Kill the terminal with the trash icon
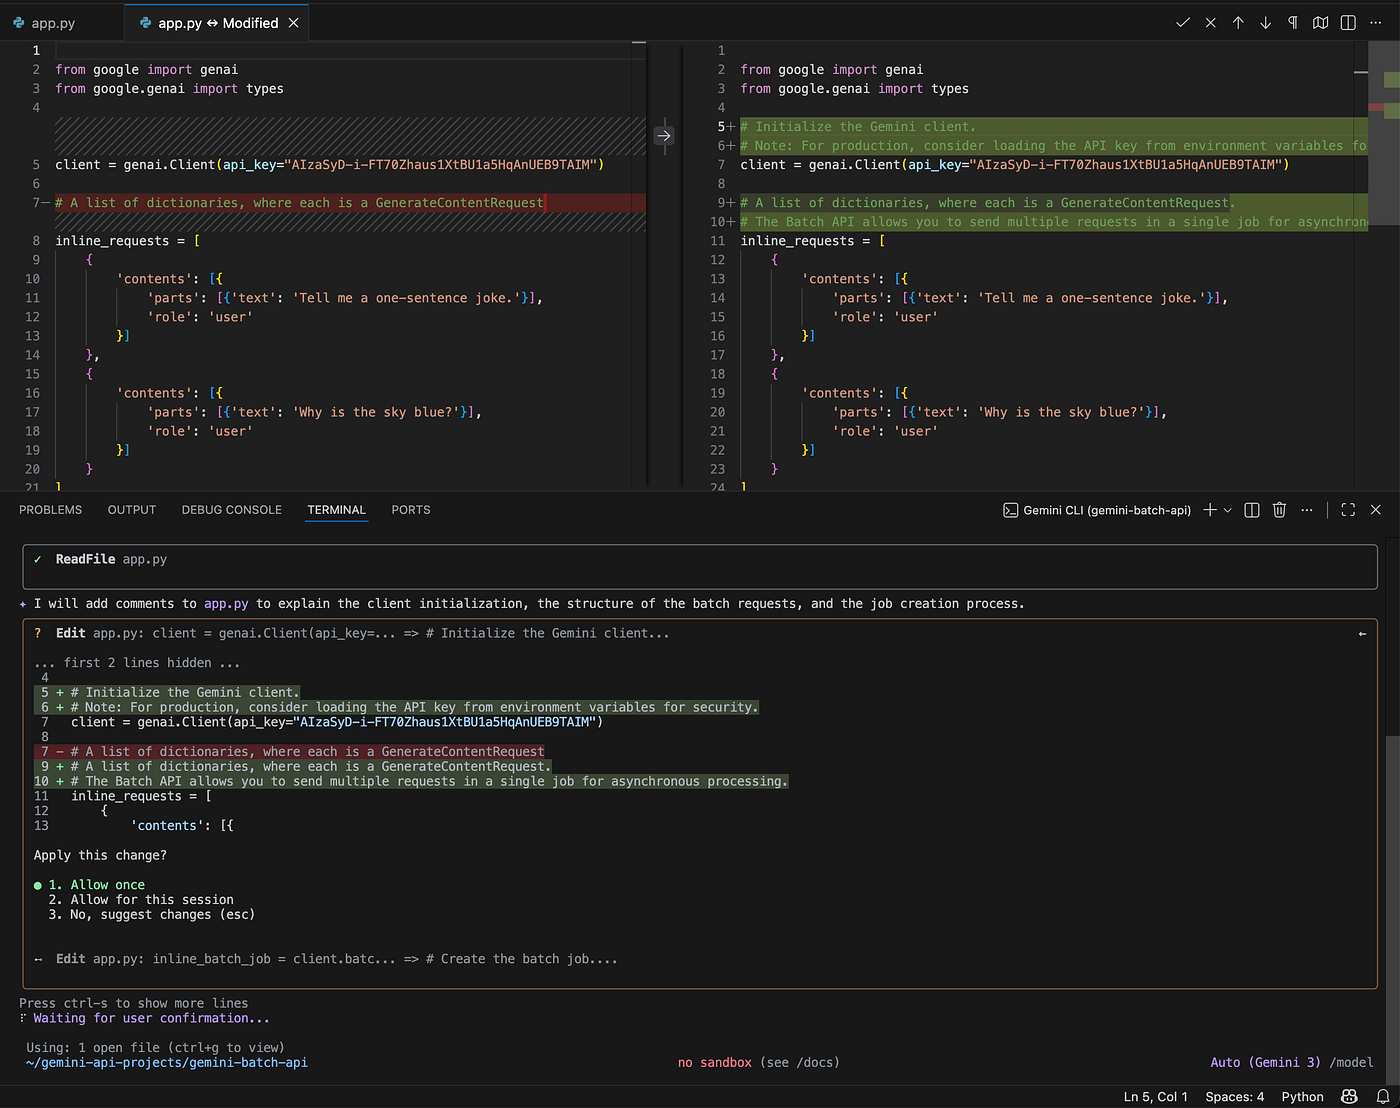Screen dimensions: 1400x1108 (x=1279, y=510)
